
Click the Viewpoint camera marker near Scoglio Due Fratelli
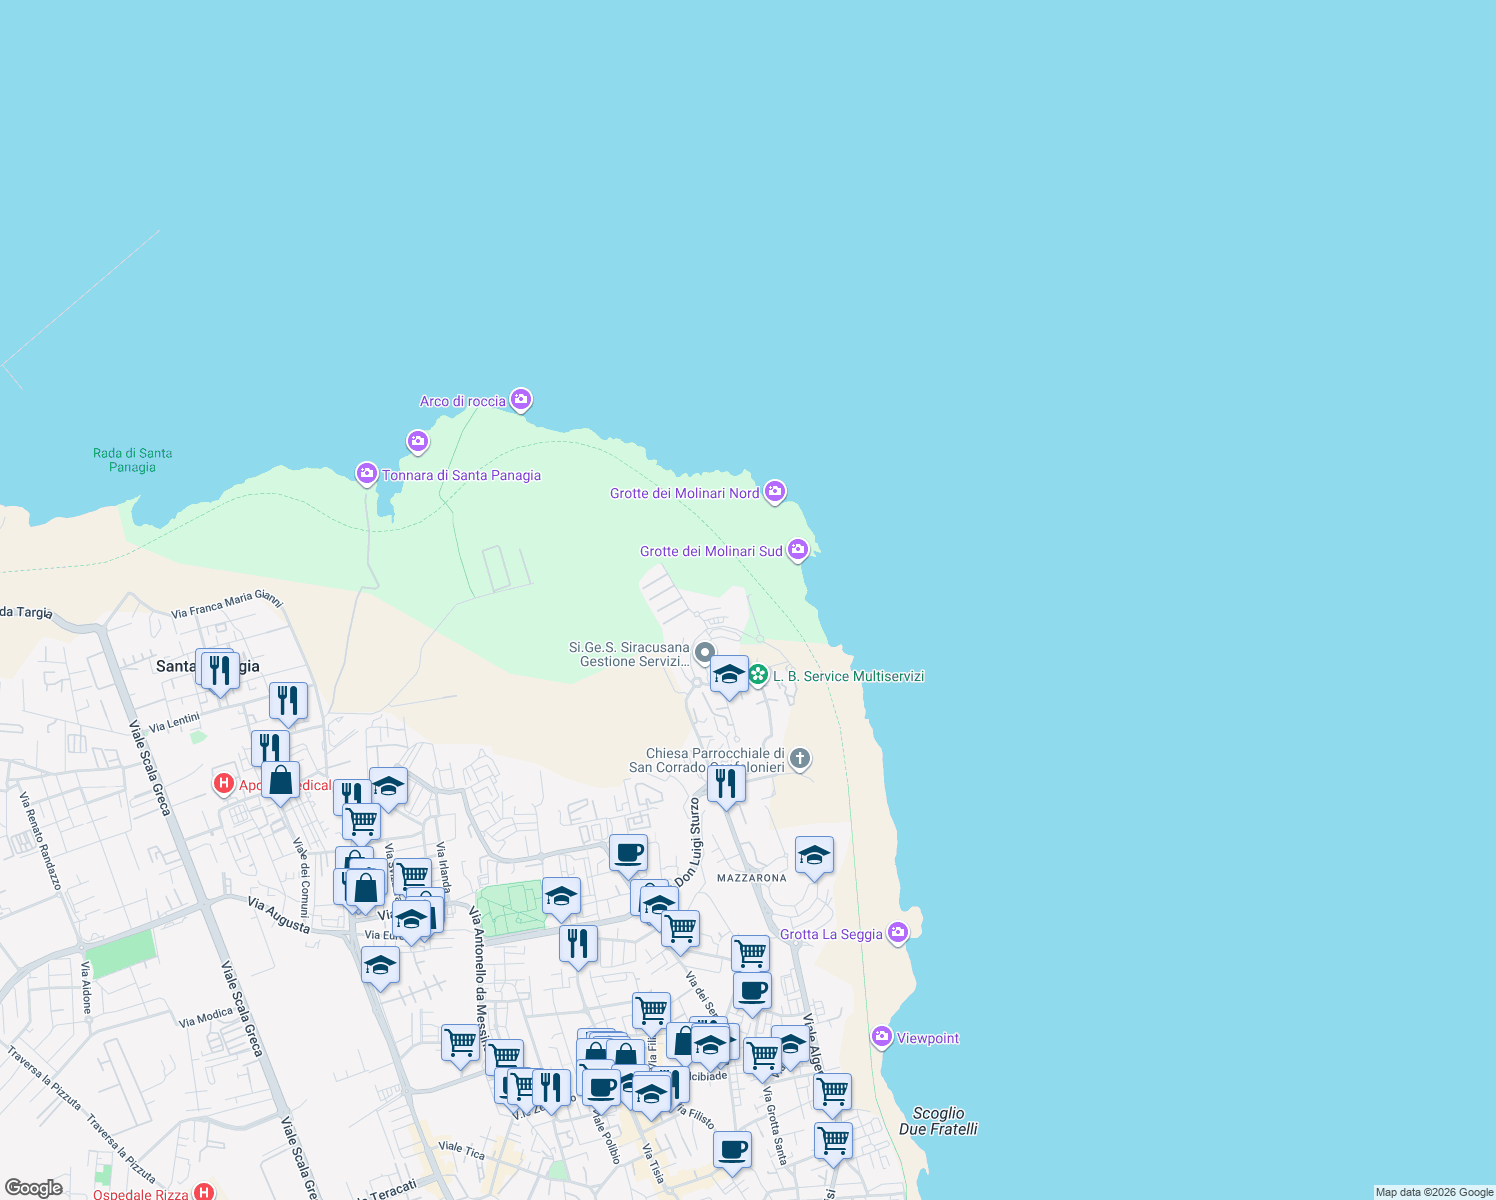point(881,1037)
